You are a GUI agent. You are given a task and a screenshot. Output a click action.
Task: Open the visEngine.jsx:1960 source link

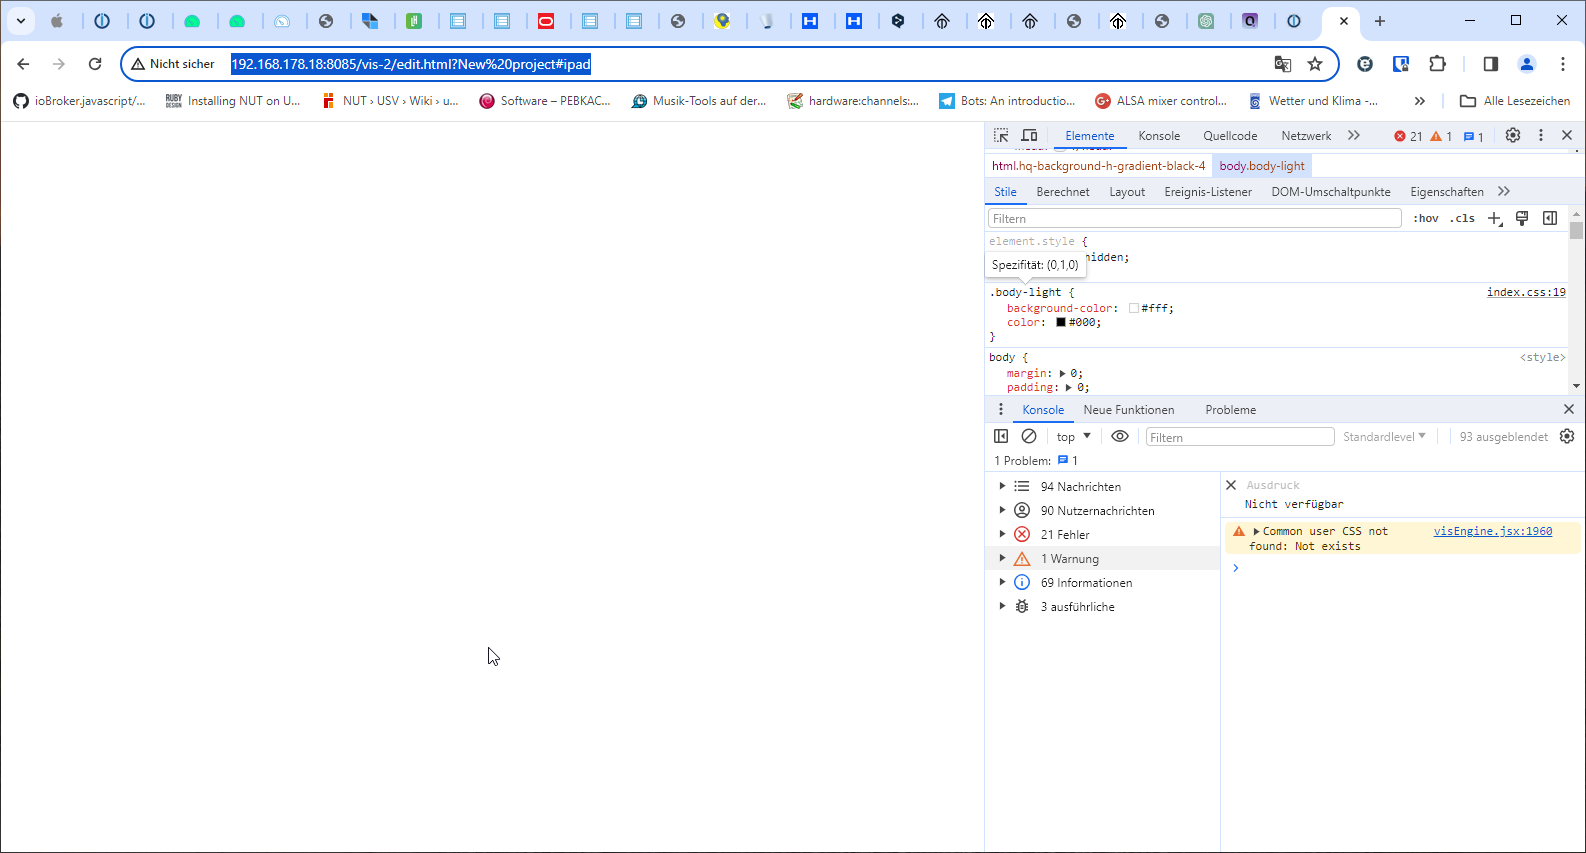(1492, 531)
